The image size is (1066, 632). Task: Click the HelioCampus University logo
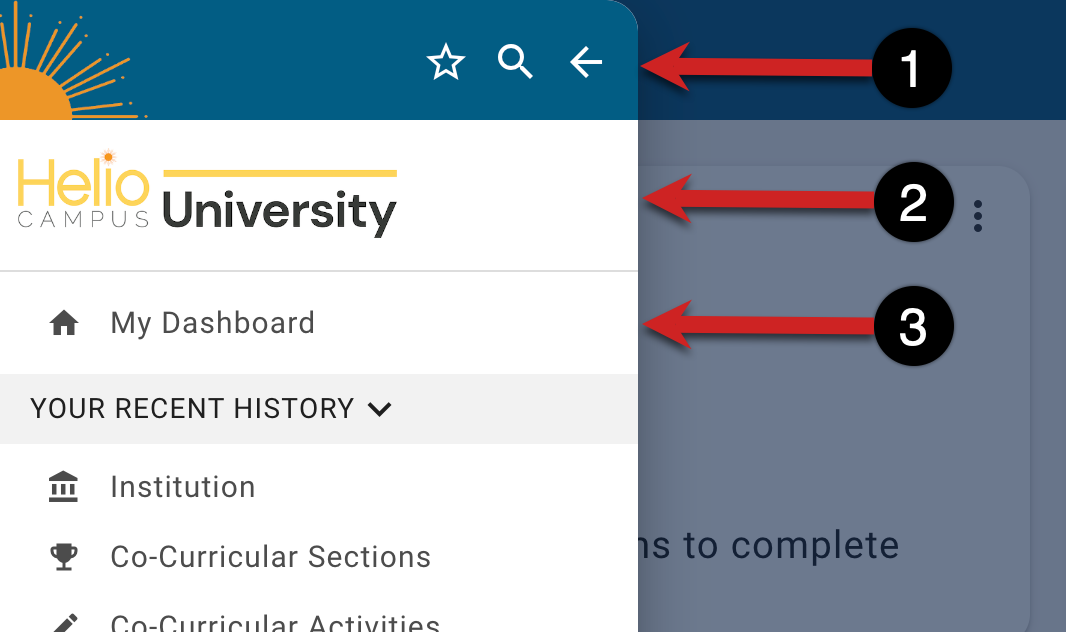[x=207, y=197]
